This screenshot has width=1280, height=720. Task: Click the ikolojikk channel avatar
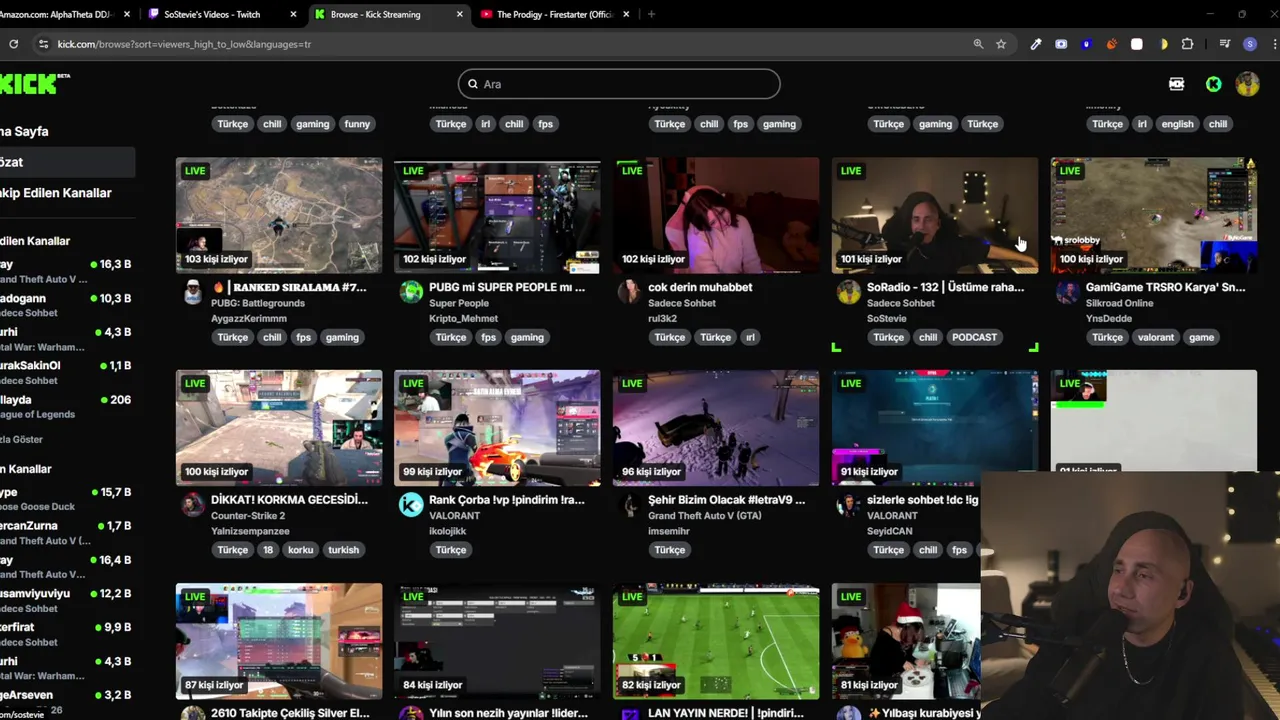[411, 505]
